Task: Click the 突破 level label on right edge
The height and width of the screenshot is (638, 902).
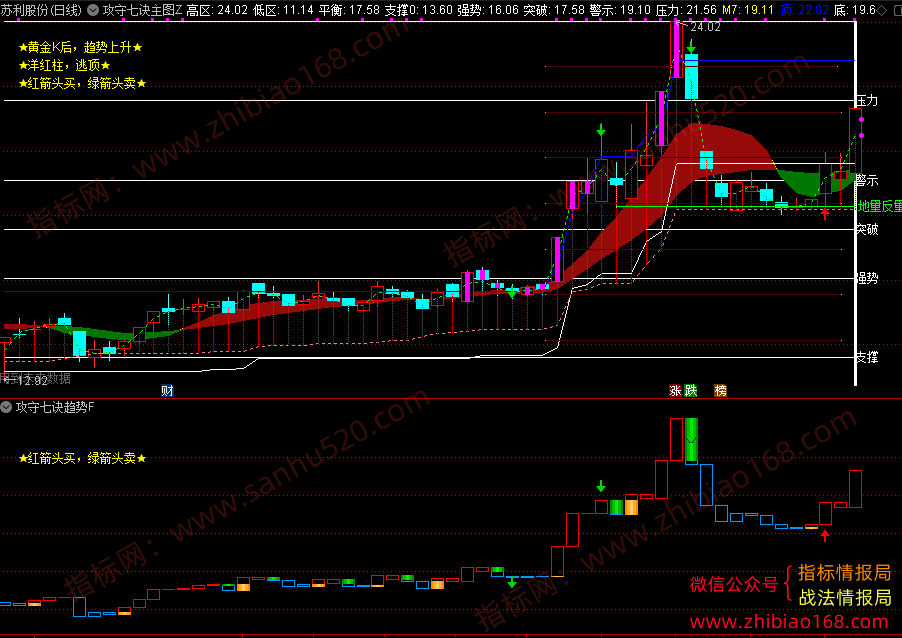Action: coord(867,230)
